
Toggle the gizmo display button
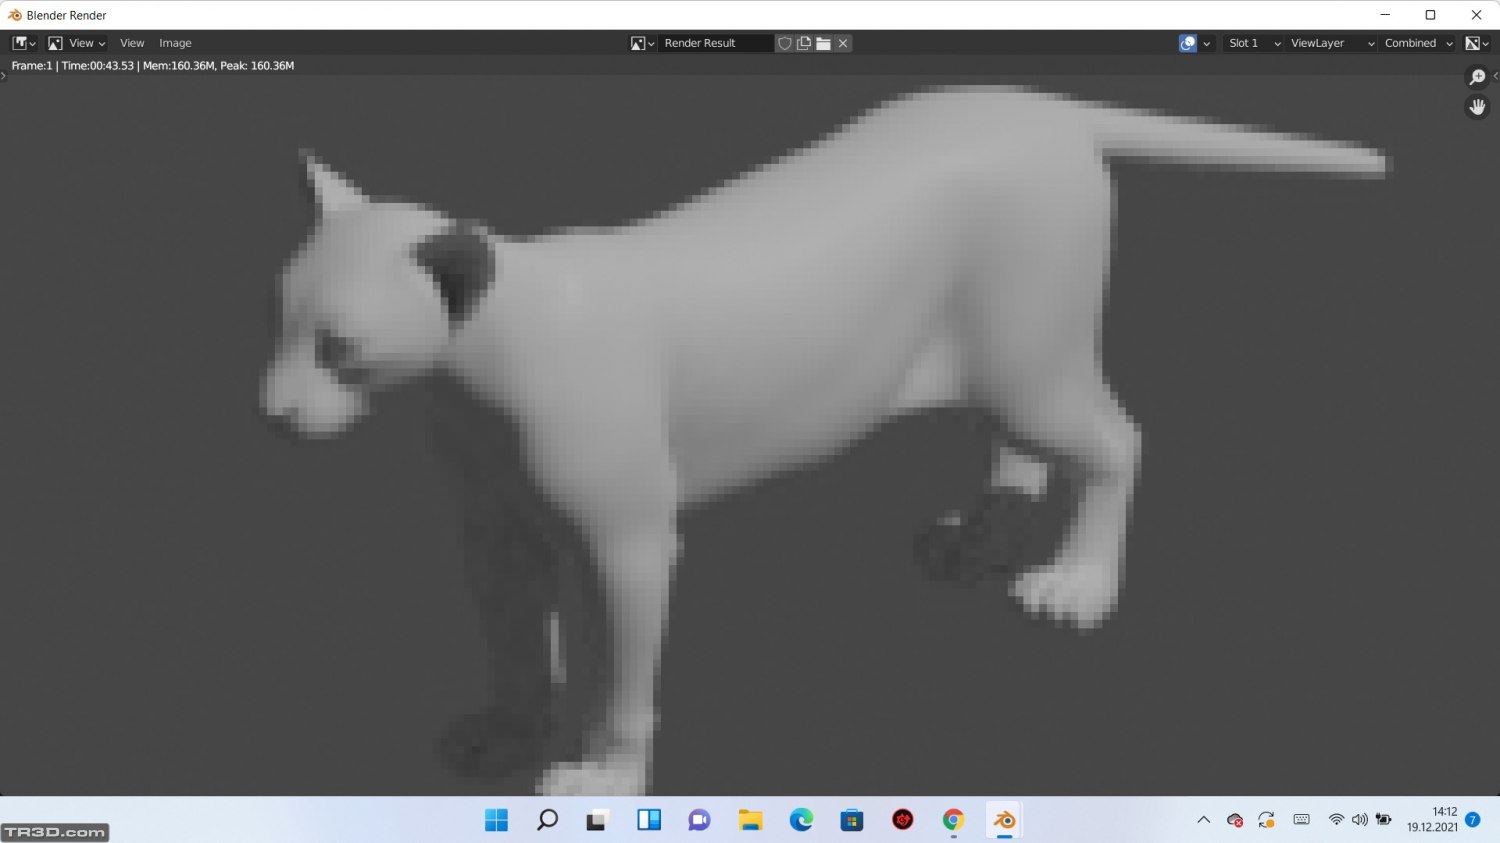(1188, 43)
